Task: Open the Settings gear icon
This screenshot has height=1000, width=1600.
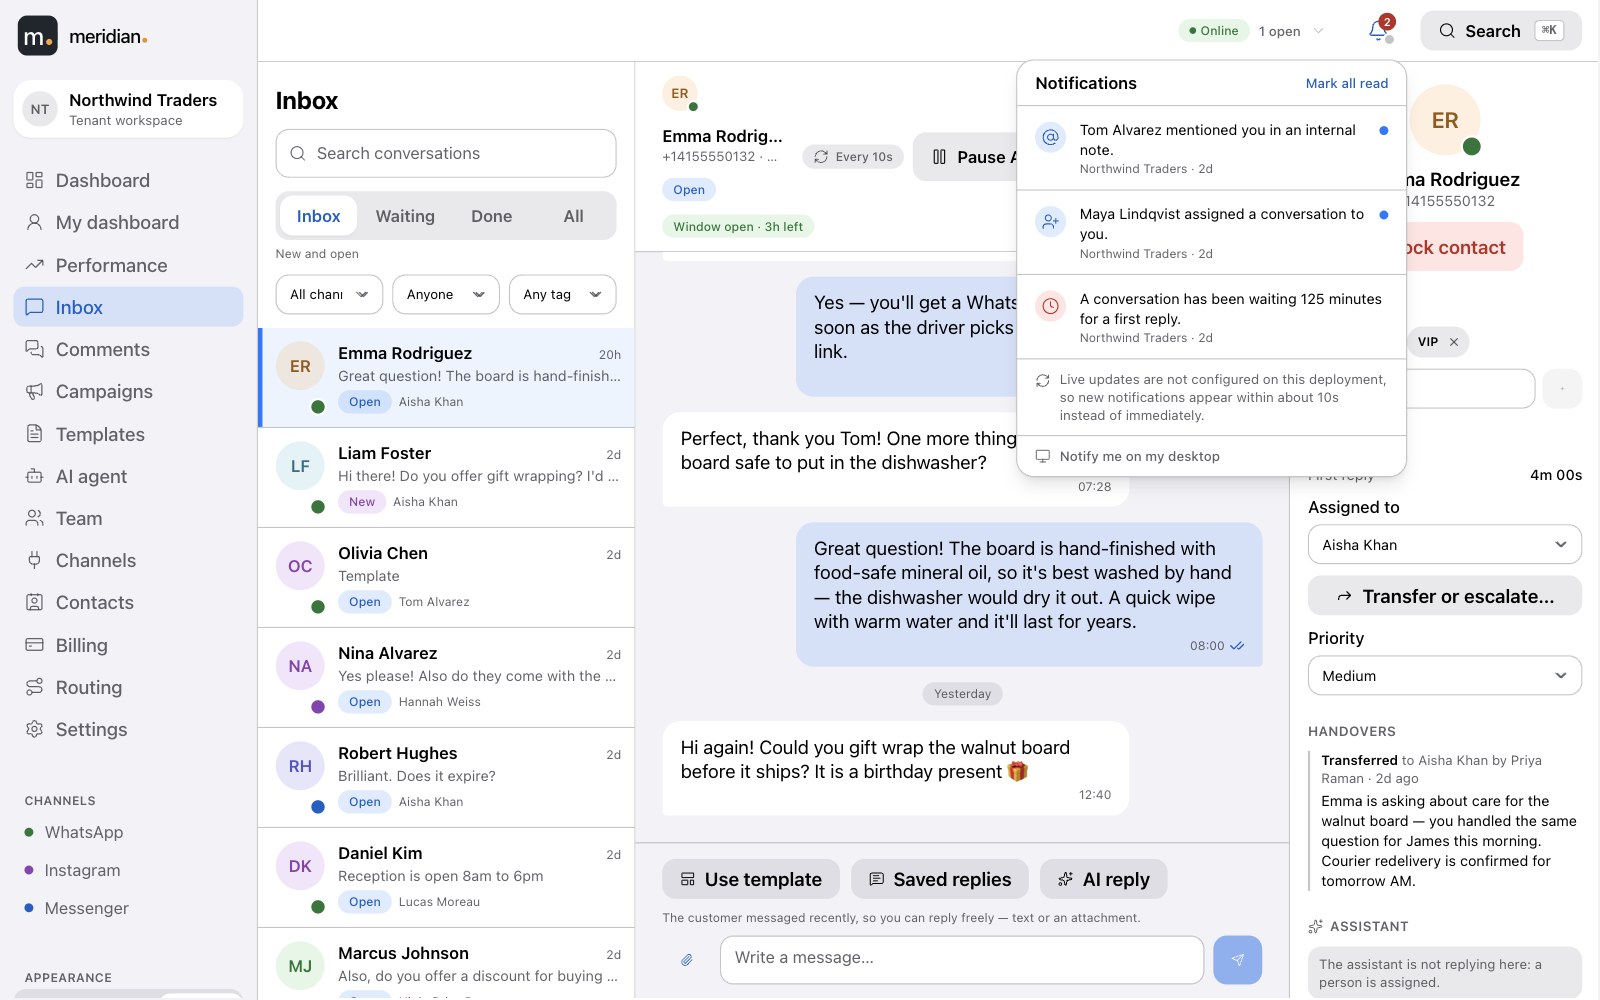Action: pyautogui.click(x=35, y=729)
